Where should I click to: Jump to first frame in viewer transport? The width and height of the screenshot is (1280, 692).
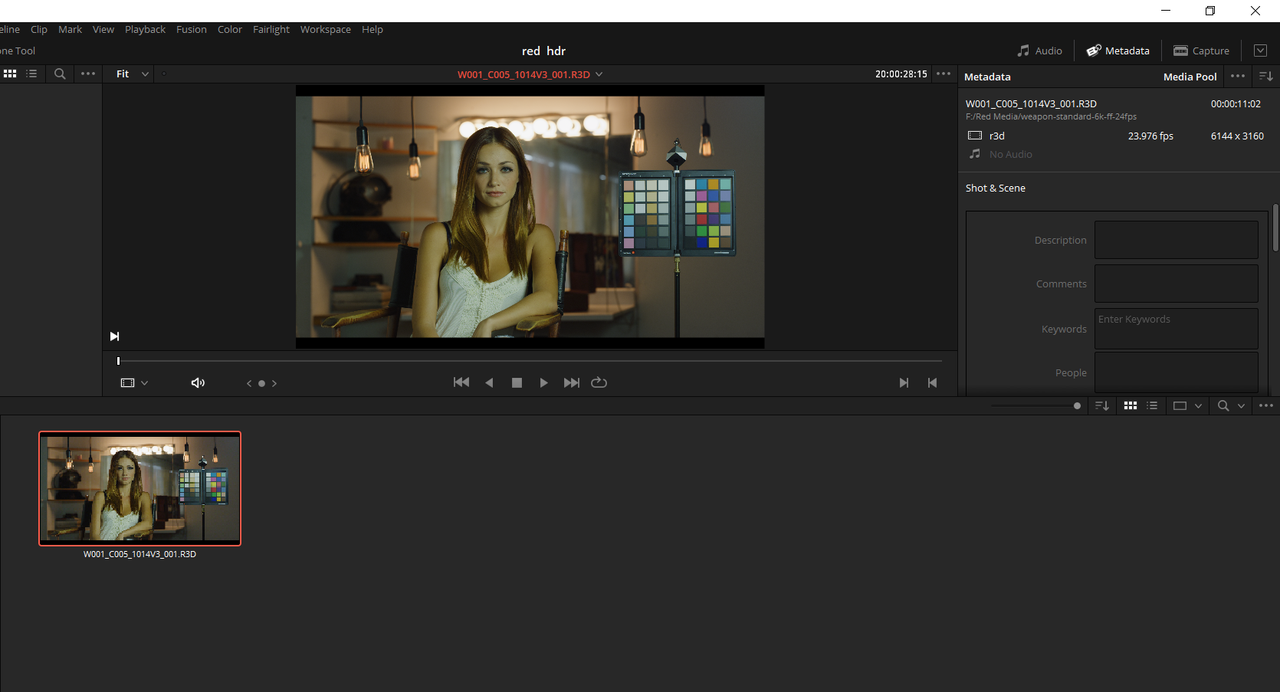point(461,383)
